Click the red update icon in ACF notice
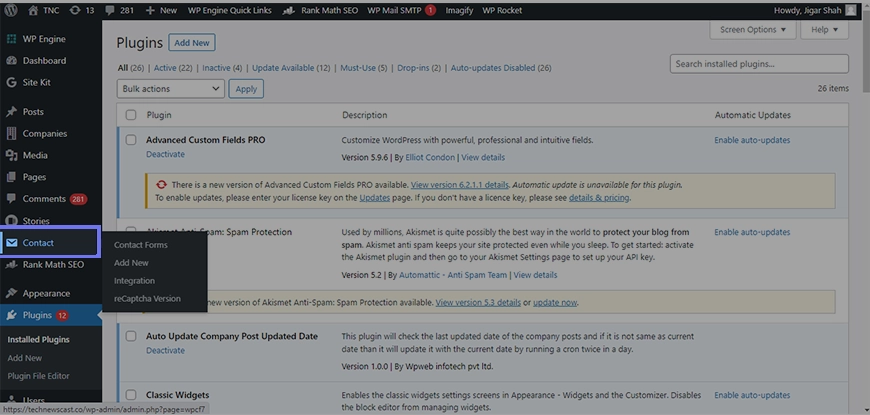Screen dimensions: 870x415 pyautogui.click(x=162, y=185)
